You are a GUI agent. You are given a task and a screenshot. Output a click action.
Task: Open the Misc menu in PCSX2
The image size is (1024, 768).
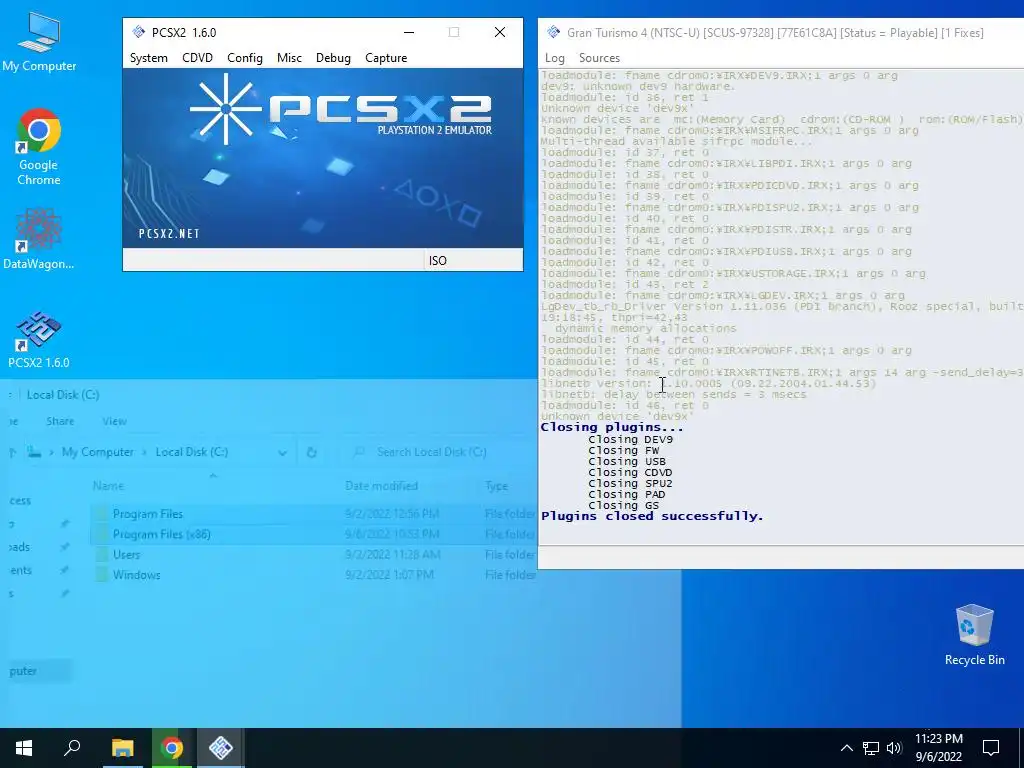(x=289, y=57)
